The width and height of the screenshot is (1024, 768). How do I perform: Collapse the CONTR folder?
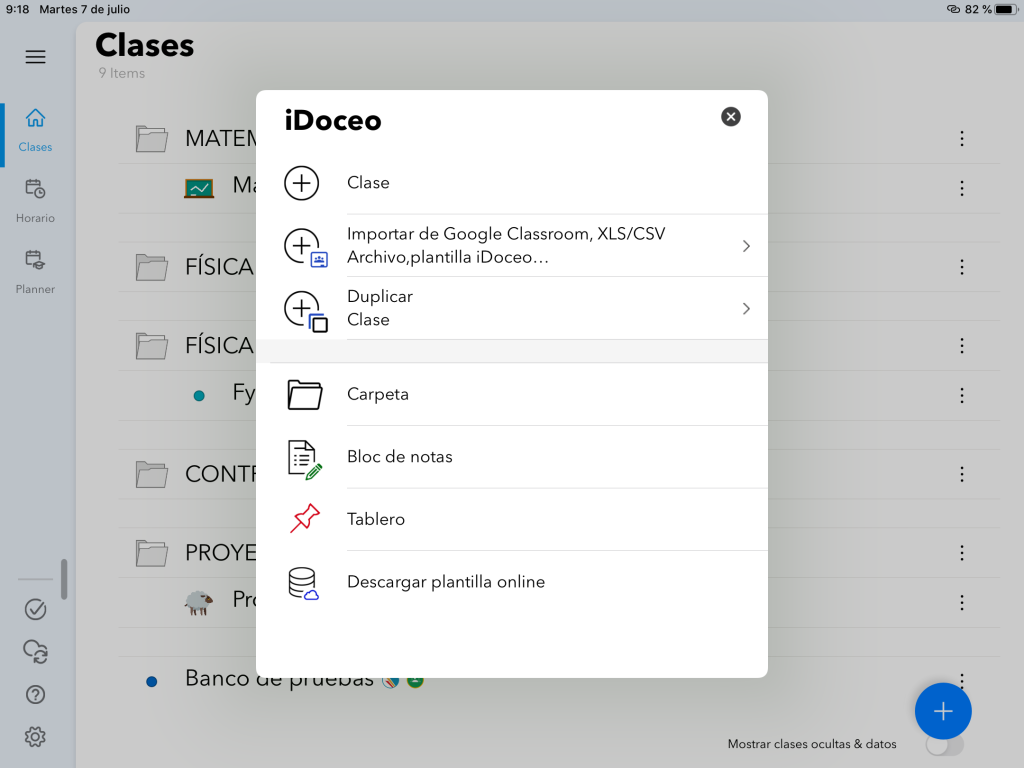pyautogui.click(x=152, y=474)
